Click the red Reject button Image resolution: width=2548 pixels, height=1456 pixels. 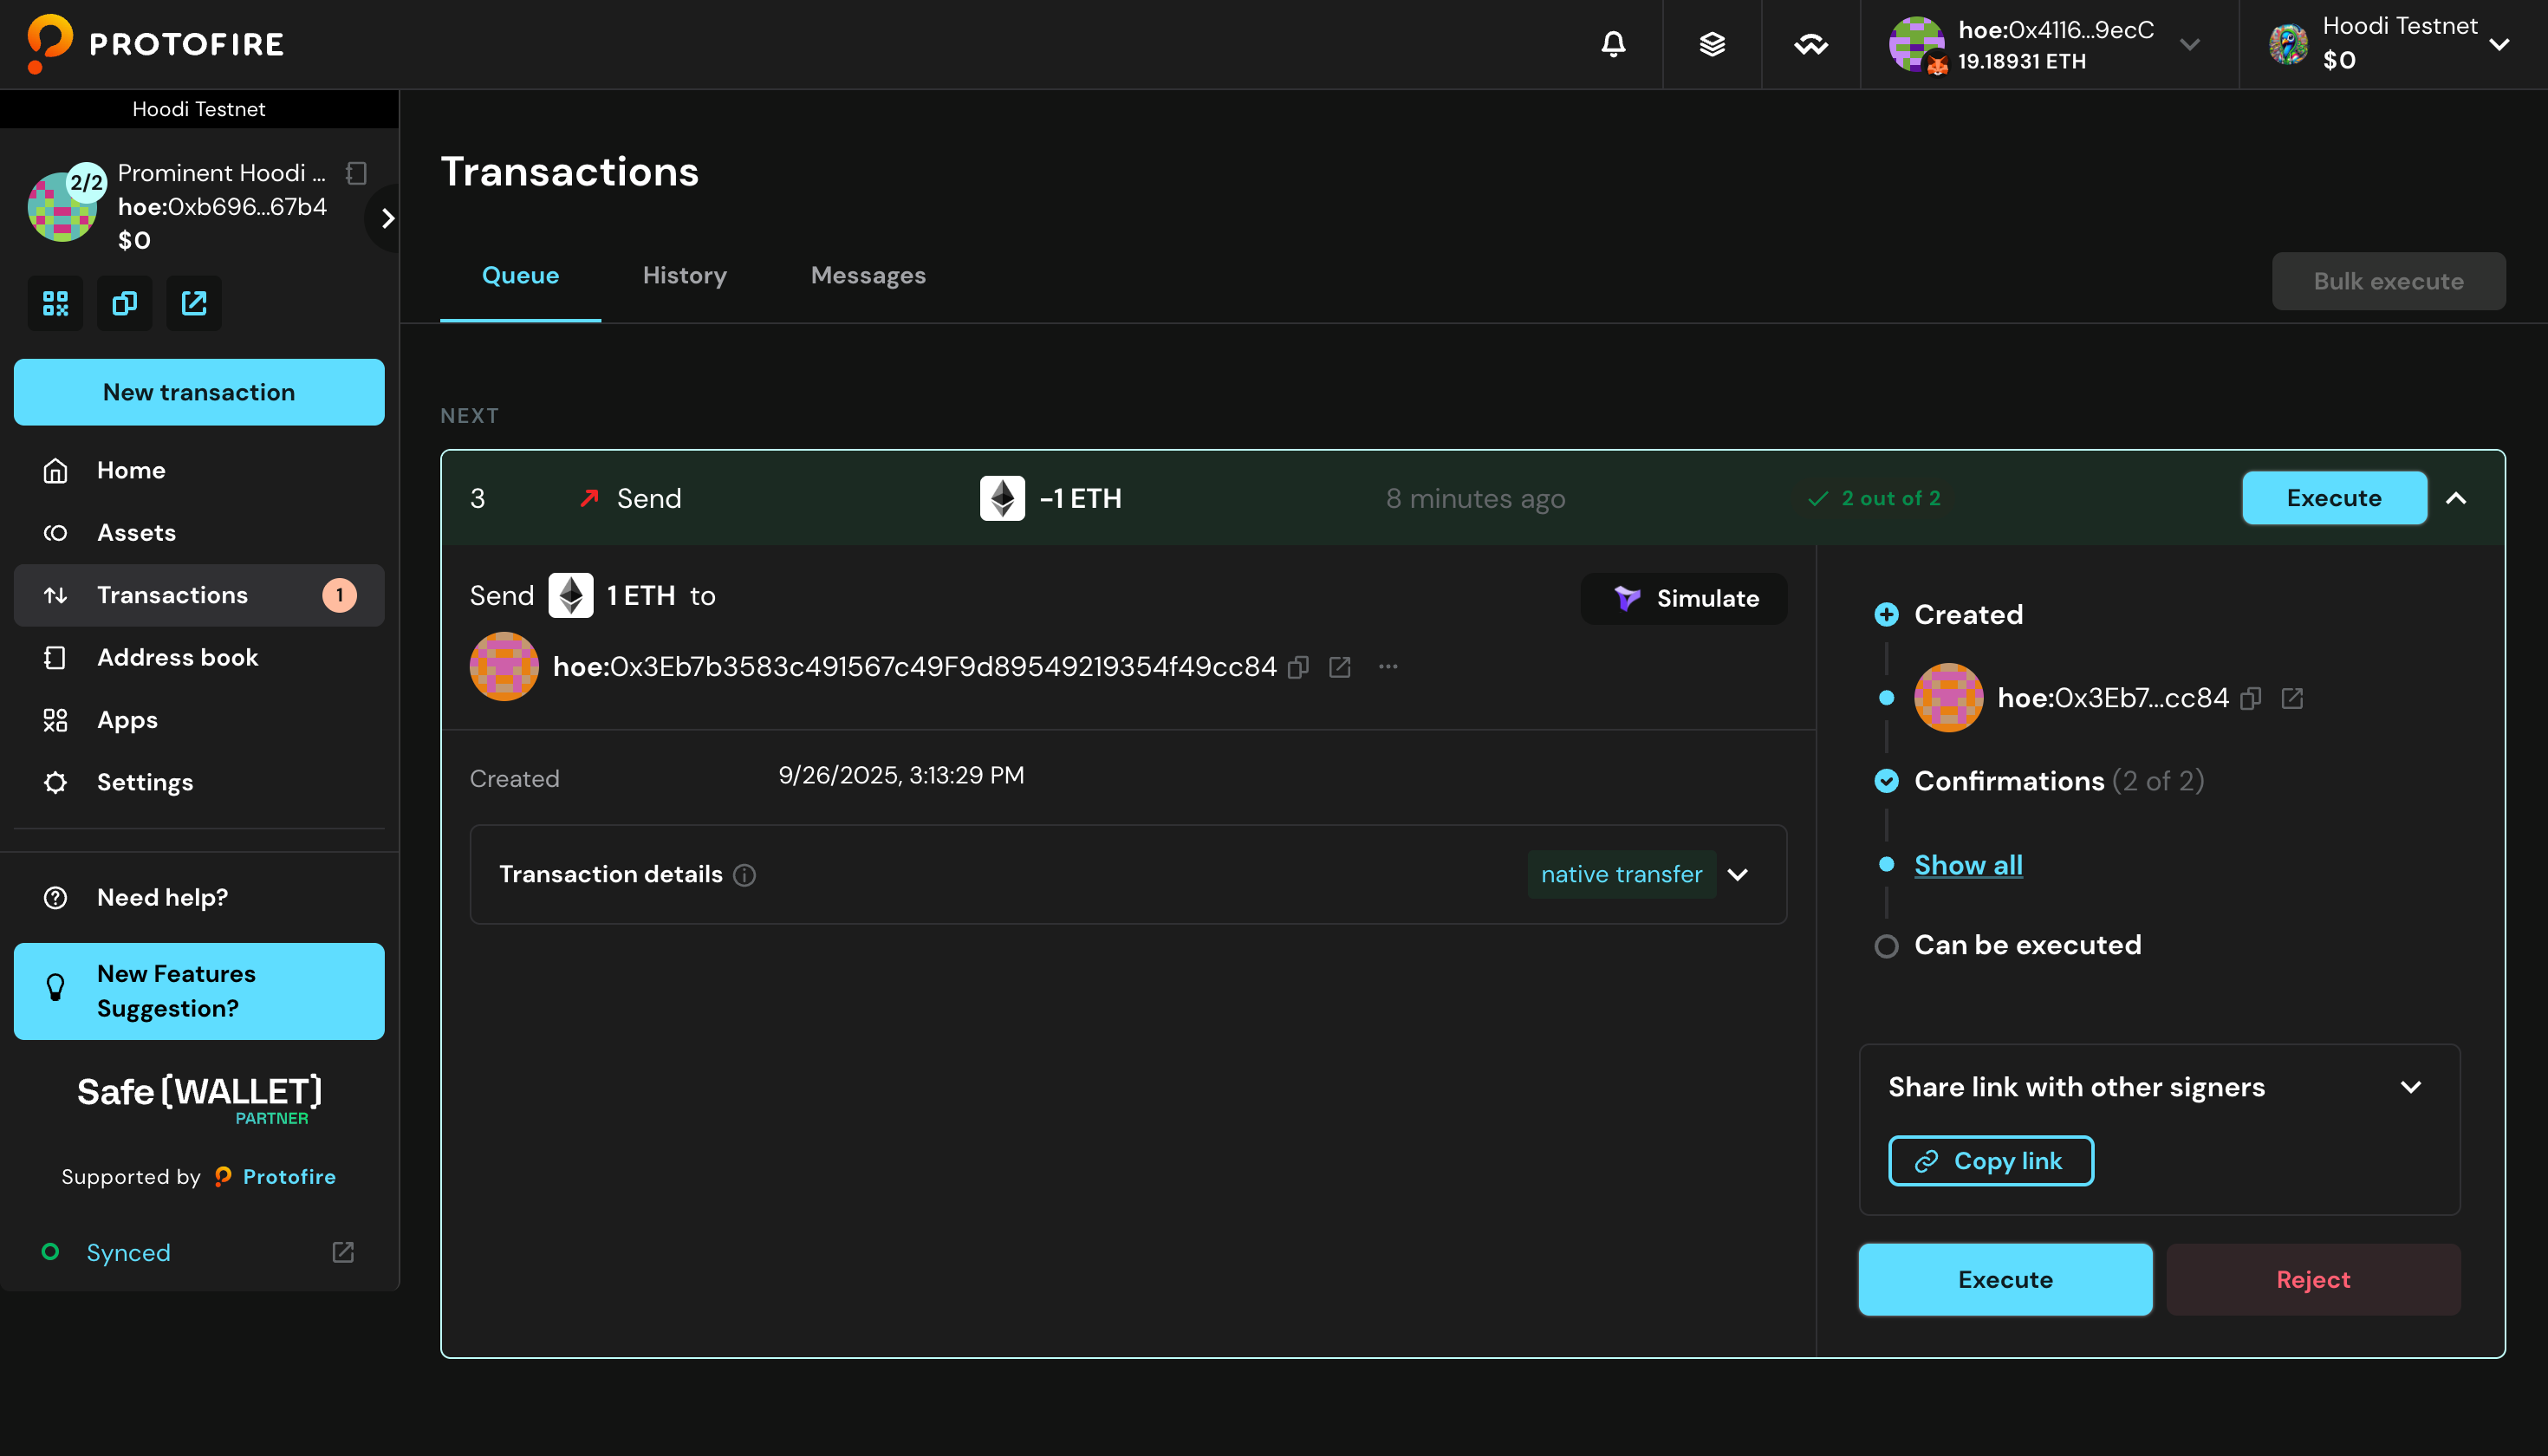(x=2312, y=1279)
